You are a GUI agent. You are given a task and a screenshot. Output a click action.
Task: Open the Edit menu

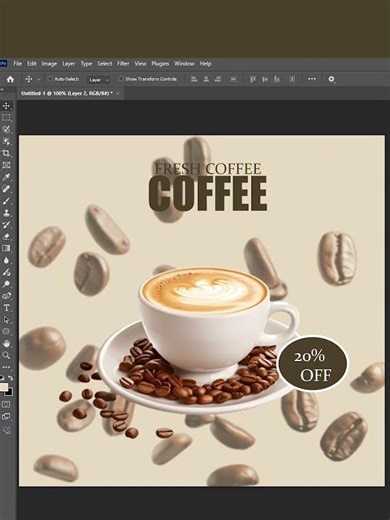click(32, 64)
